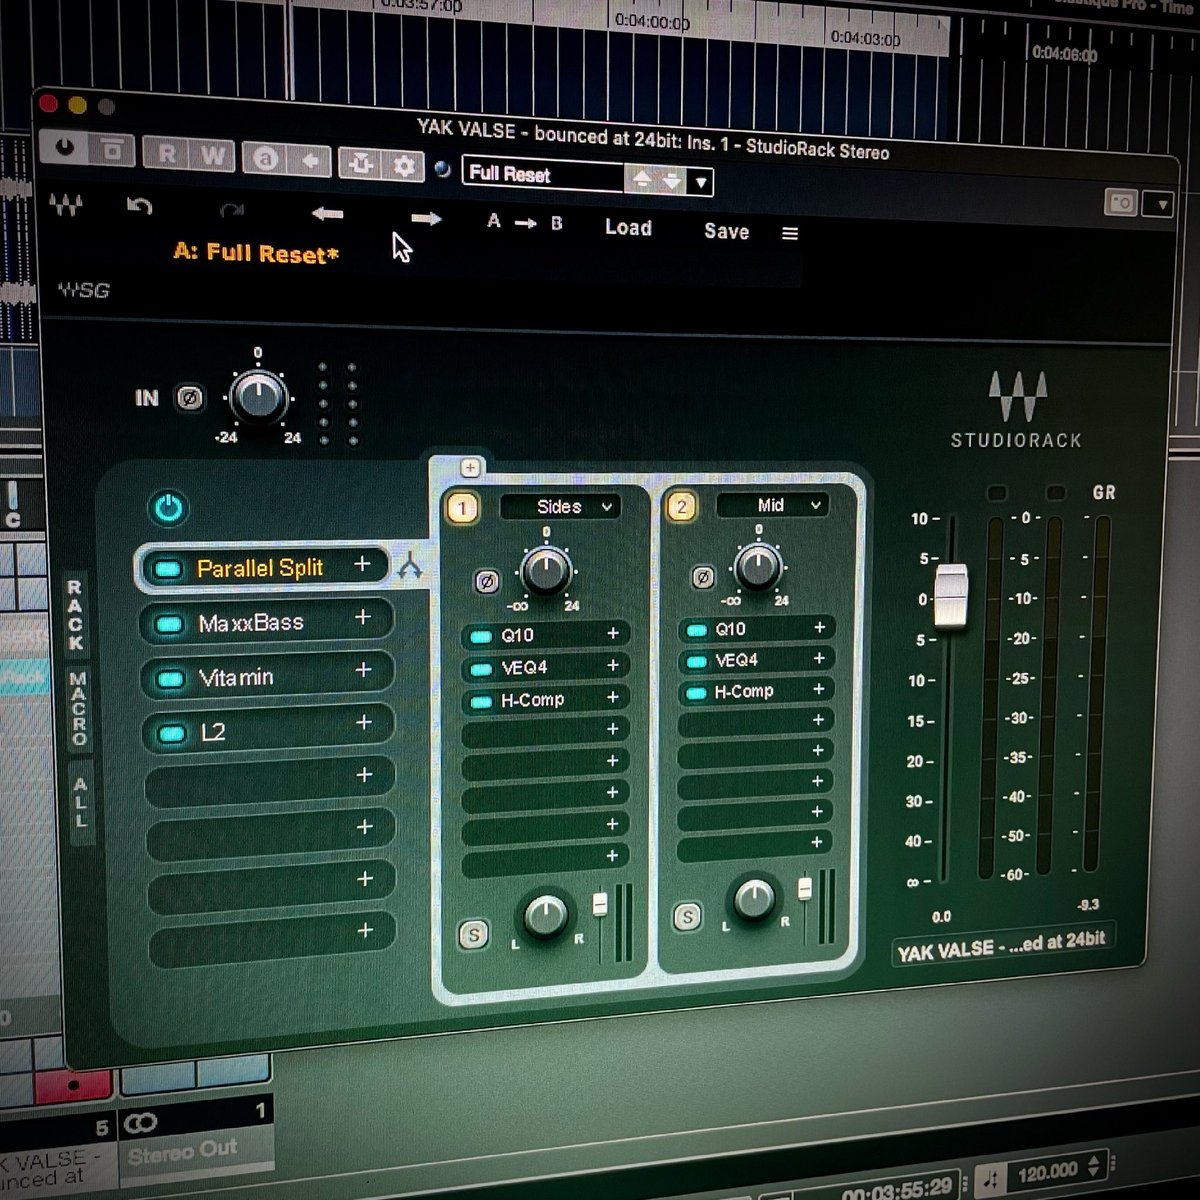Click the redo arrow icon

[x=232, y=209]
